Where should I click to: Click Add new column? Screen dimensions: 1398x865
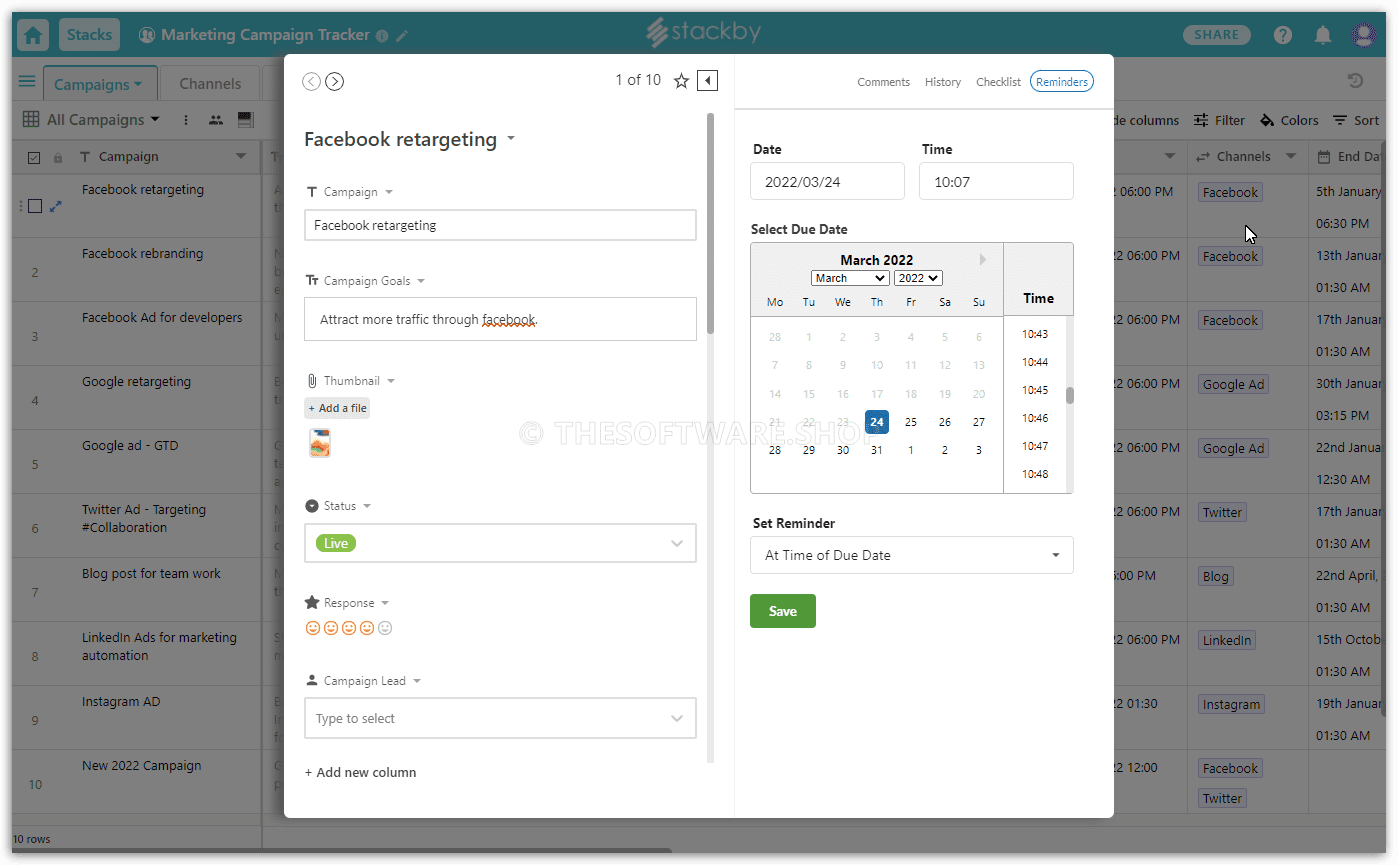360,772
